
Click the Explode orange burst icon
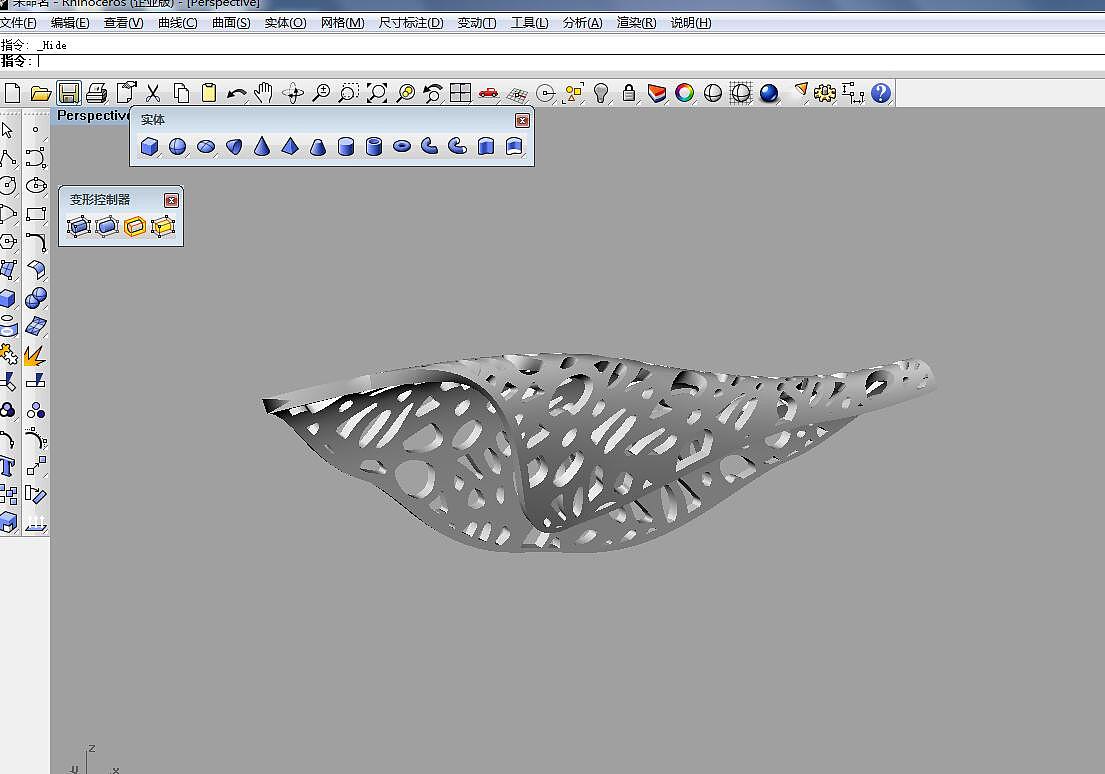tap(35, 355)
